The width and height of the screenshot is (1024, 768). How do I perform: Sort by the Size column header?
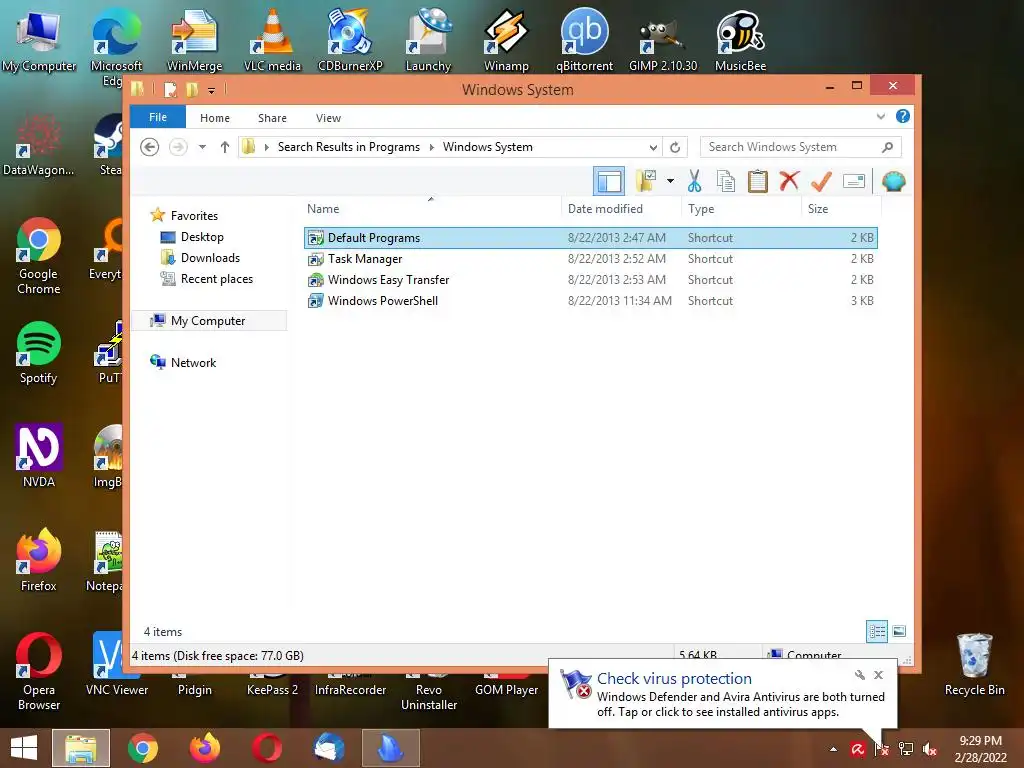(840, 208)
